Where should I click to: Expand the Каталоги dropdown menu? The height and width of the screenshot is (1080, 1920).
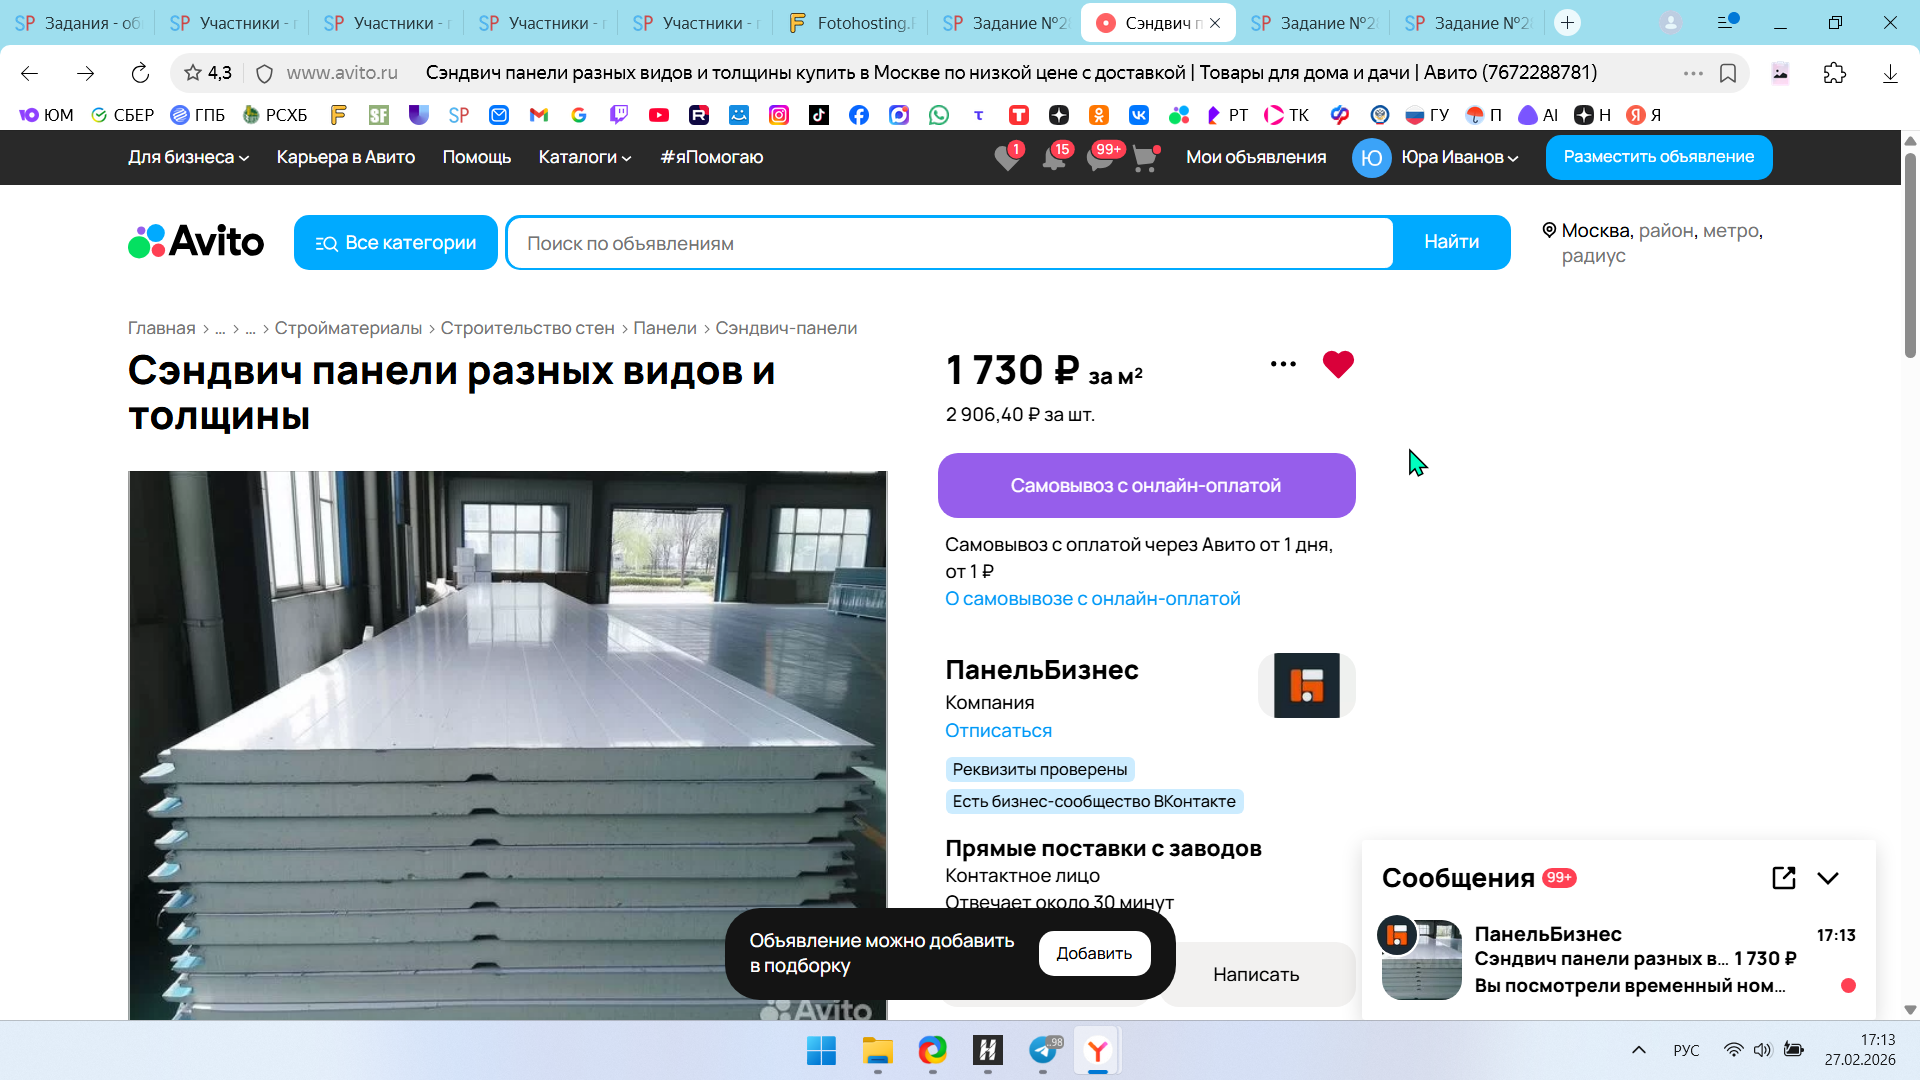click(x=584, y=157)
